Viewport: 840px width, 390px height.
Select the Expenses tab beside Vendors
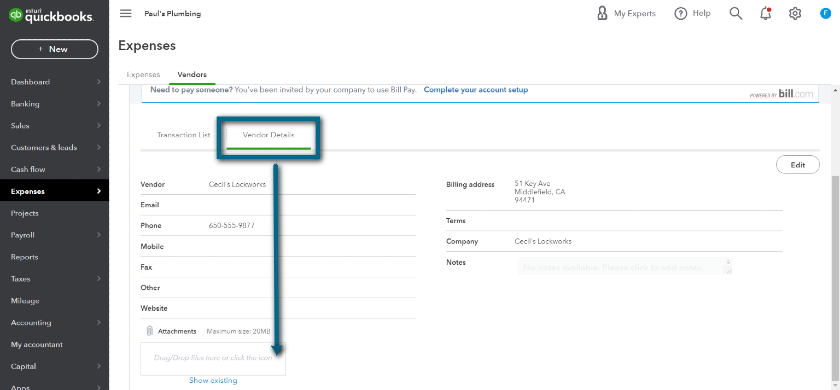[143, 74]
